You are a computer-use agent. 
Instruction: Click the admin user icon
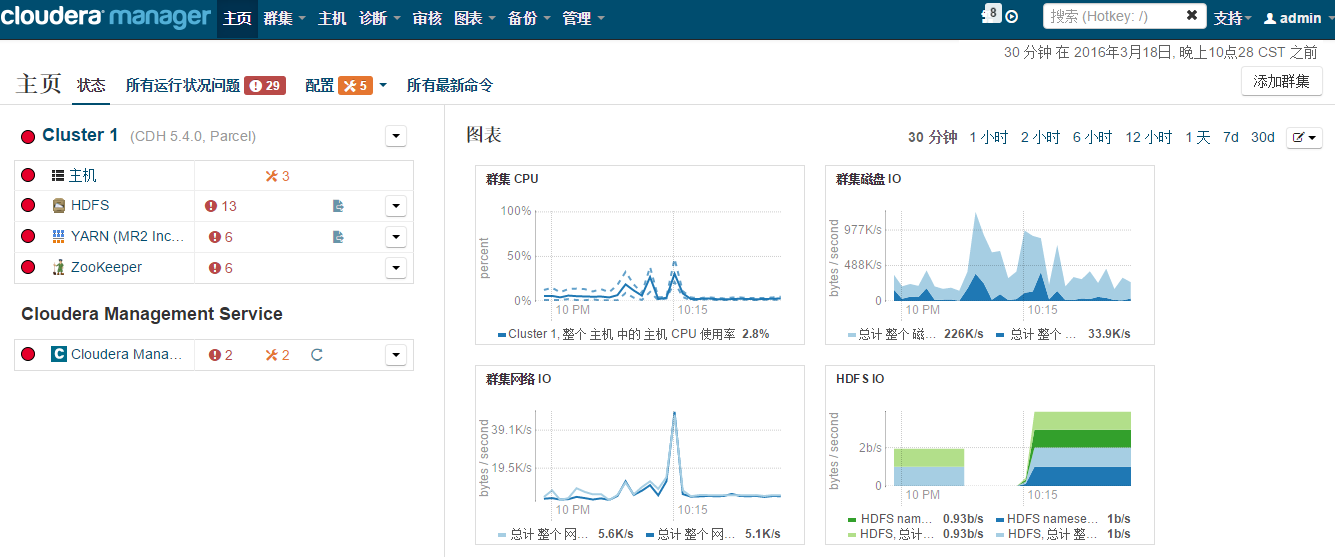coord(1270,18)
